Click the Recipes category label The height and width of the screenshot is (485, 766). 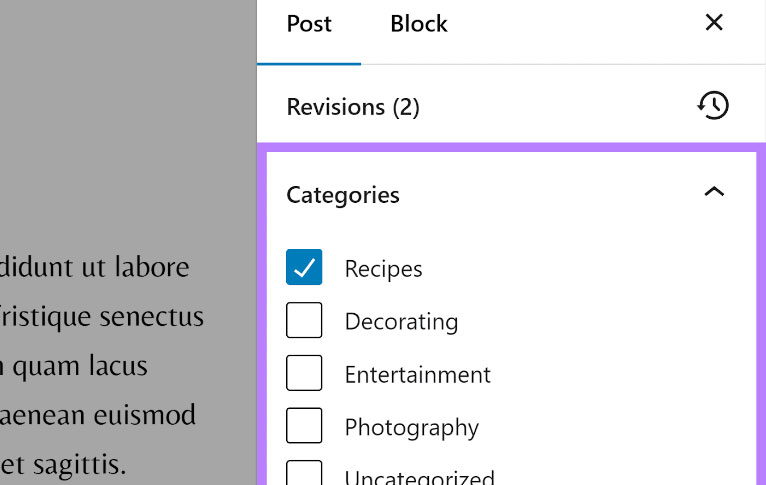(384, 269)
